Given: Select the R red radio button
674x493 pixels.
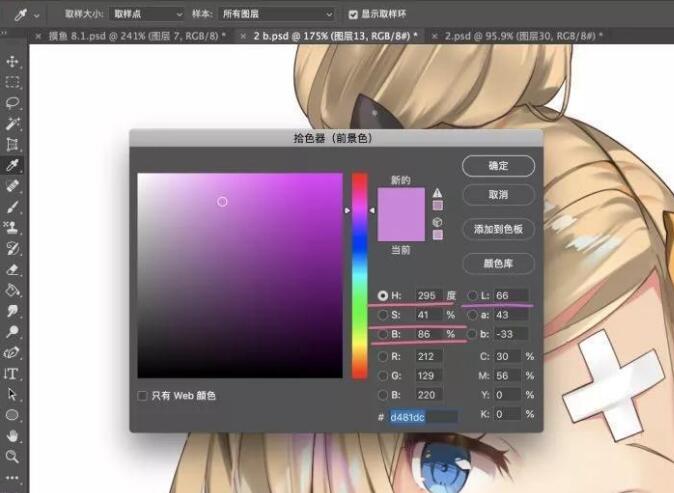Looking at the screenshot, I should [383, 356].
